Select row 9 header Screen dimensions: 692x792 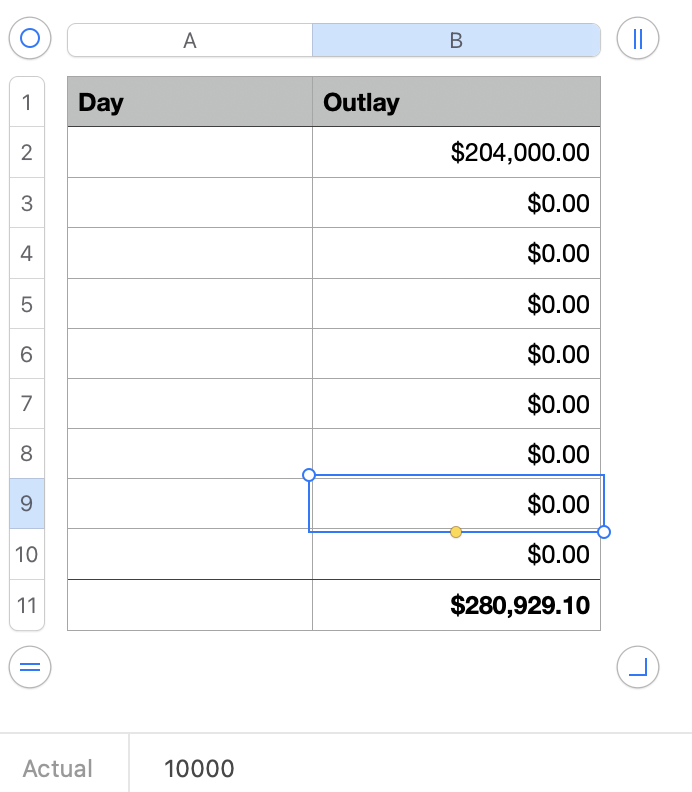(27, 504)
